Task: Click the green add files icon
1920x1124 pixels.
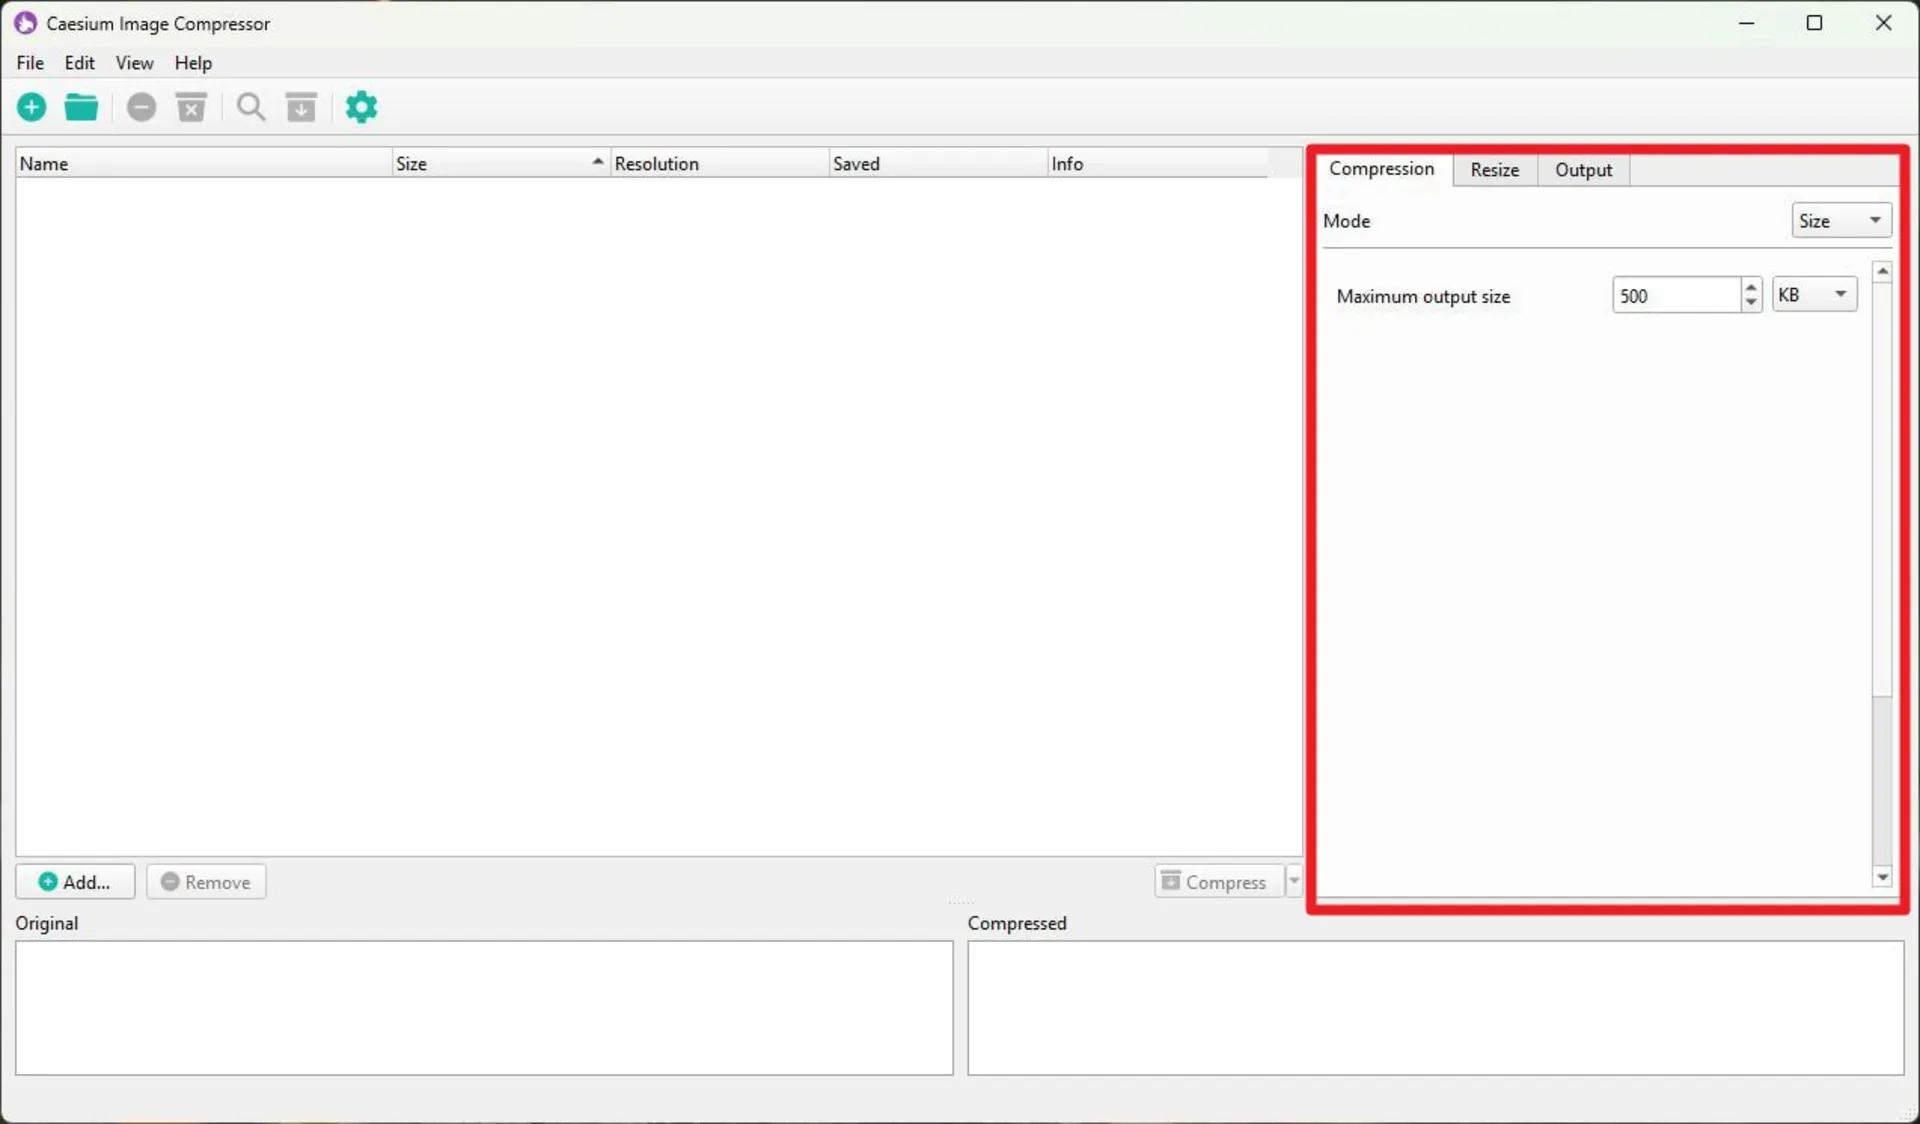Action: [32, 107]
